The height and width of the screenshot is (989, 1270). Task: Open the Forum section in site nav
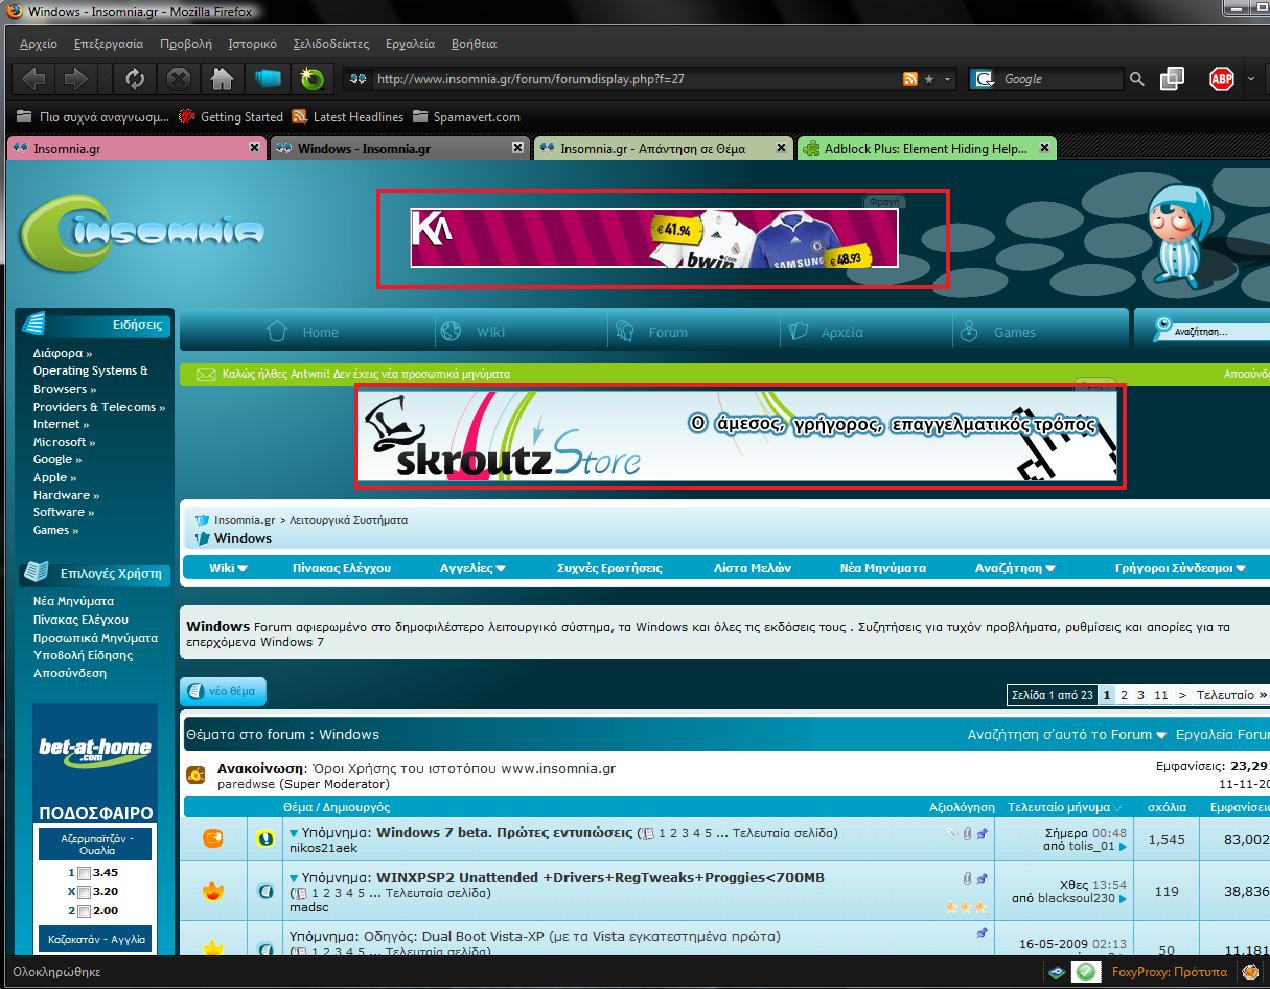[x=652, y=332]
